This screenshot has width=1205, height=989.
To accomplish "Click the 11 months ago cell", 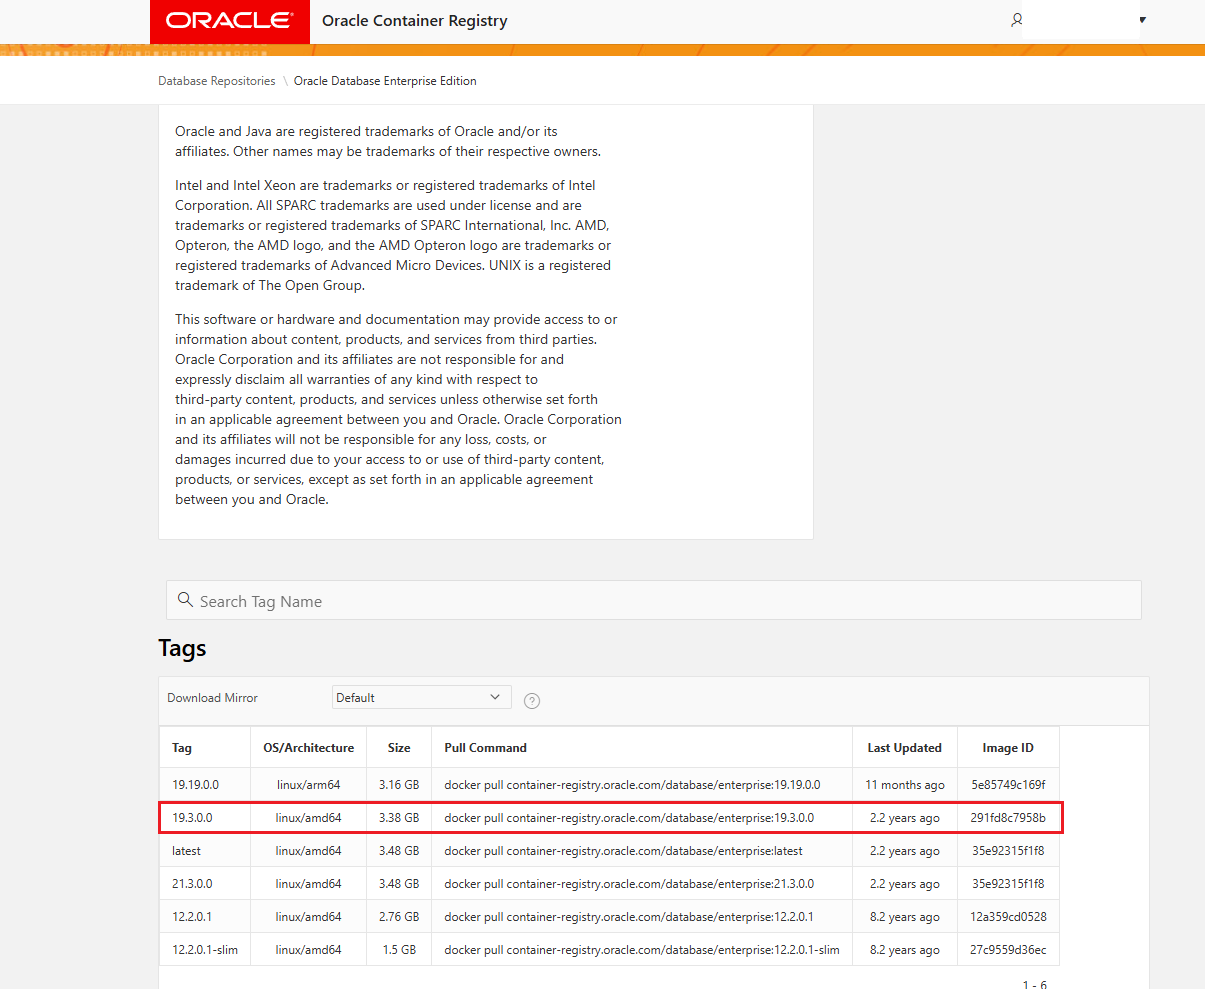I will coord(905,785).
